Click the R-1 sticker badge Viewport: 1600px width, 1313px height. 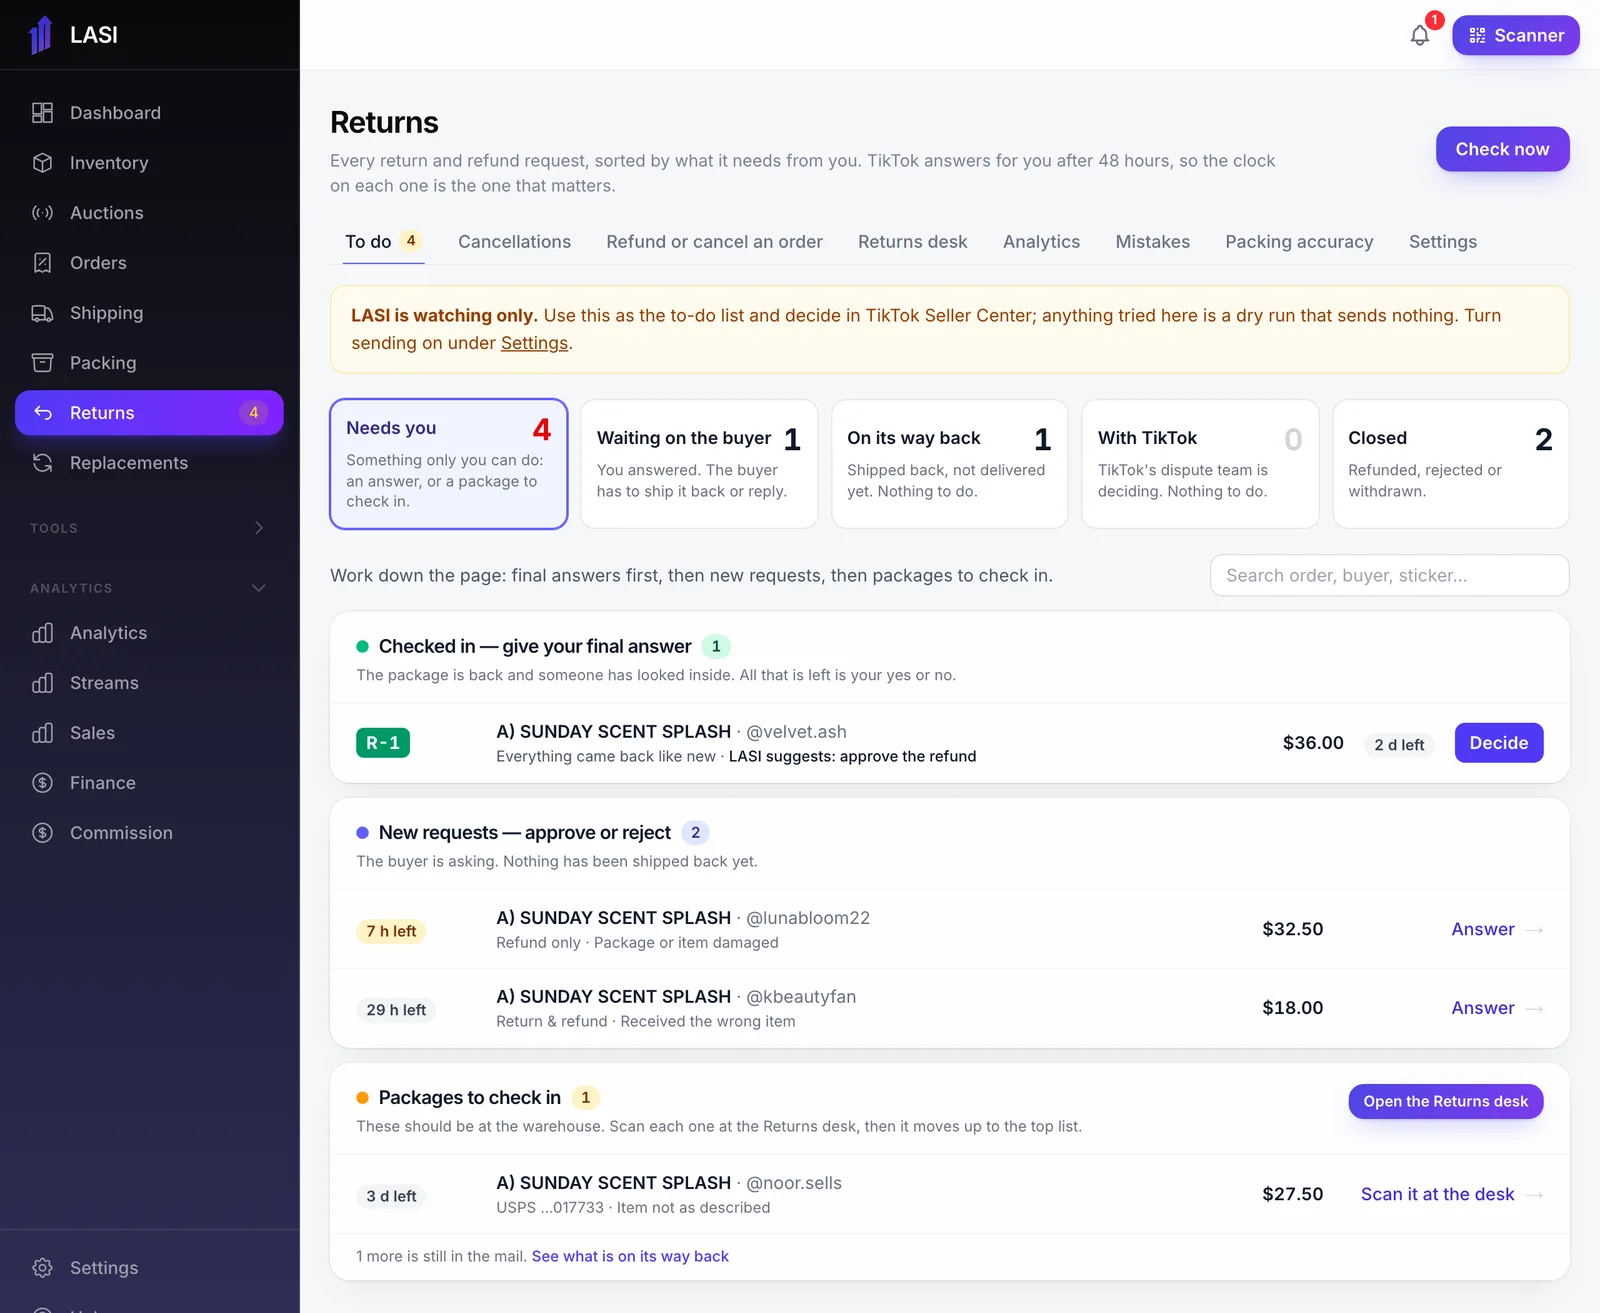point(383,743)
